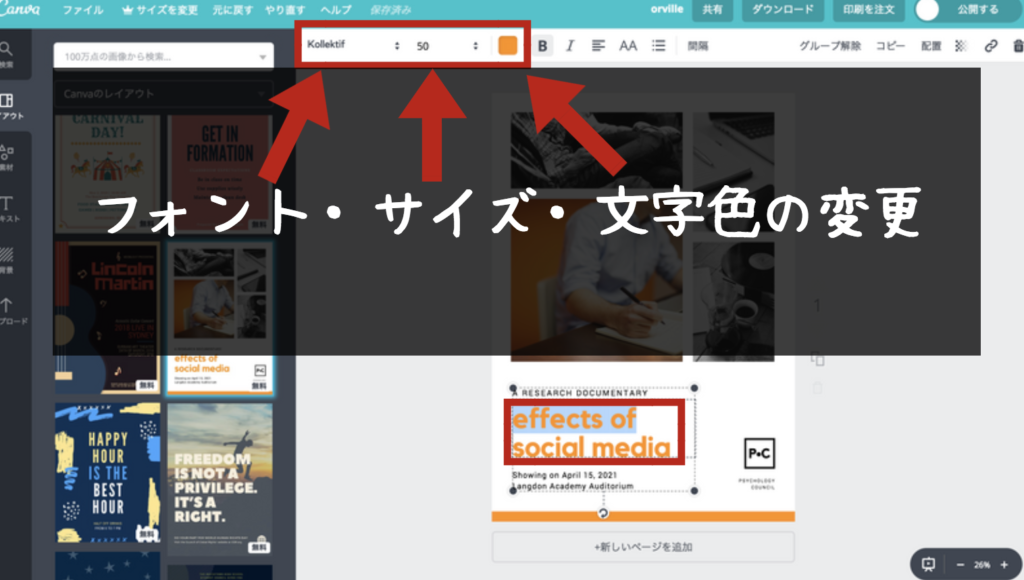This screenshot has width=1024, height=580.
Task: Click やり直す to redo
Action: click(285, 10)
